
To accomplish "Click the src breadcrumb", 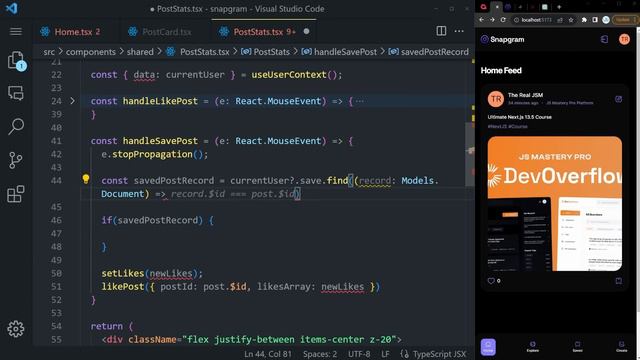I will pyautogui.click(x=49, y=52).
